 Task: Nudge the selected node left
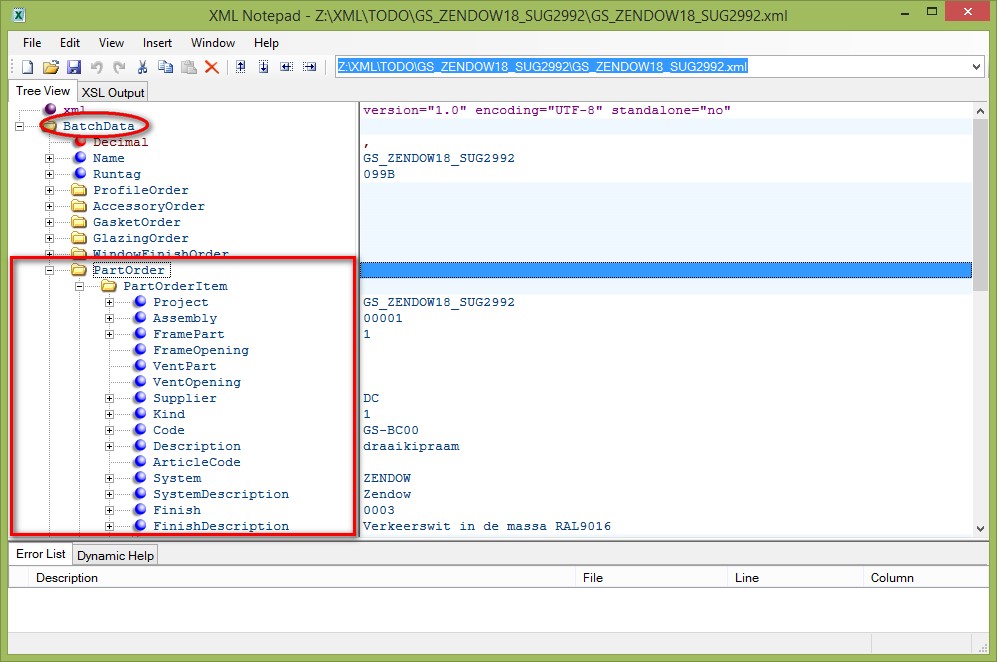[287, 67]
